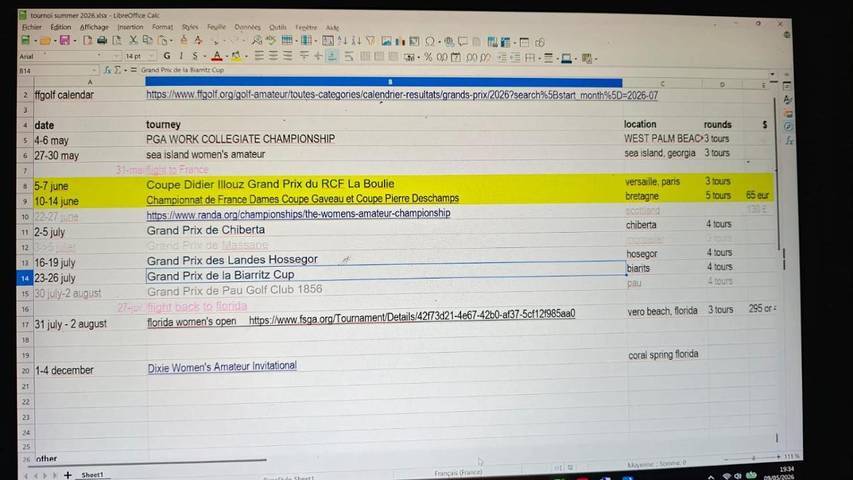Select row header 14
The height and width of the screenshot is (480, 853).
24,278
